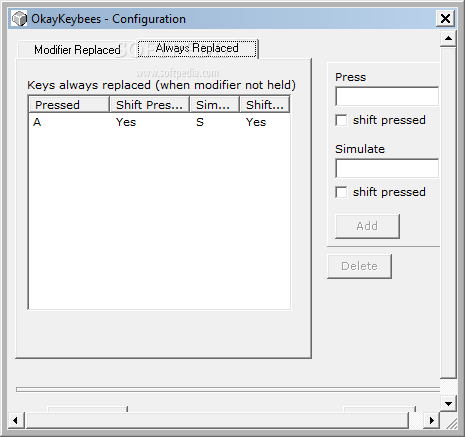Focus the Press key input field
The width and height of the screenshot is (465, 437).
coord(387,96)
